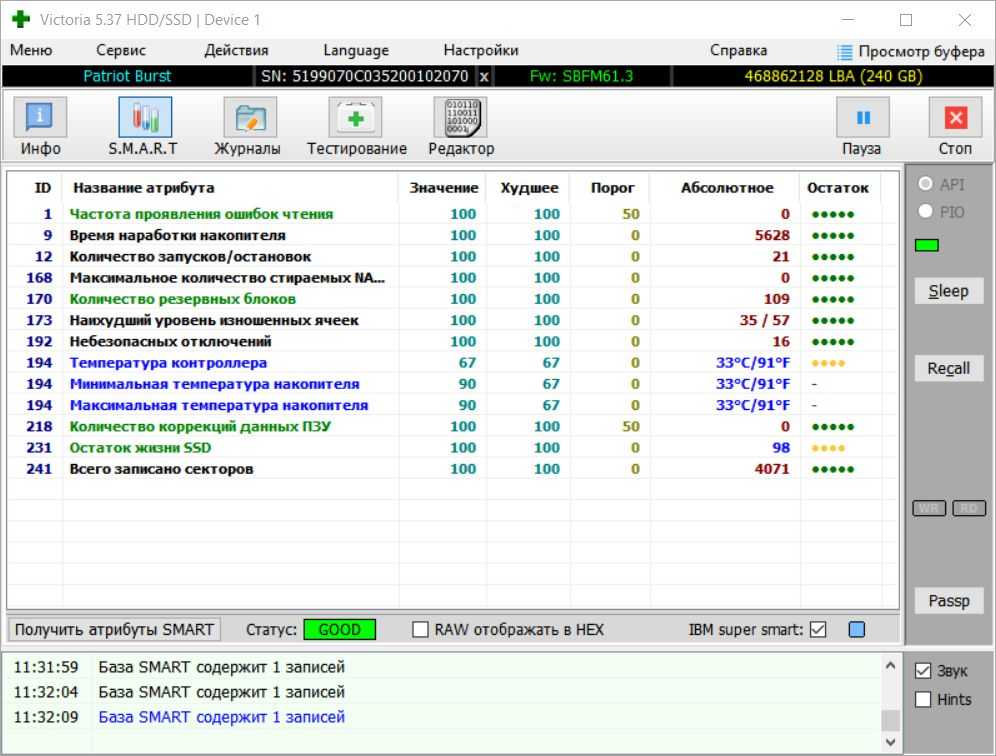Click the Значение column header
Screen dimensions: 996x756
click(443, 188)
